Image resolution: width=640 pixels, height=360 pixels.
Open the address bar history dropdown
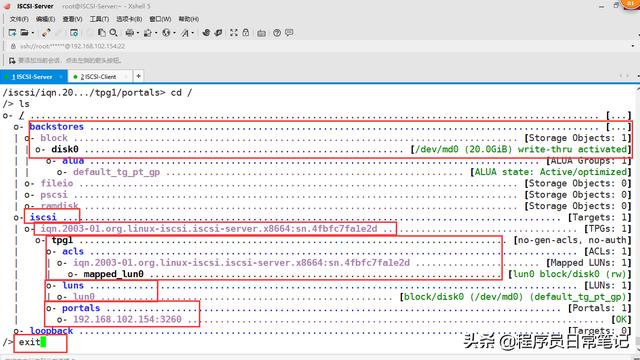[x=633, y=47]
